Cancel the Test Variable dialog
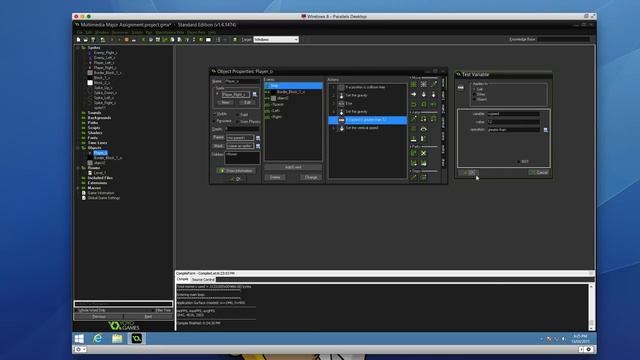This screenshot has height=360, width=640. pyautogui.click(x=539, y=173)
